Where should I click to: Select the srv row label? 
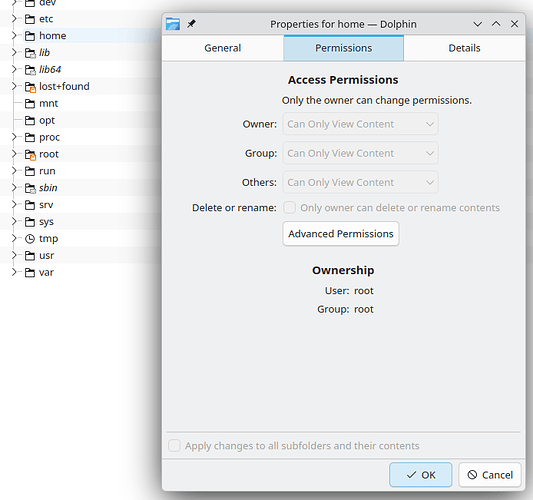click(46, 205)
